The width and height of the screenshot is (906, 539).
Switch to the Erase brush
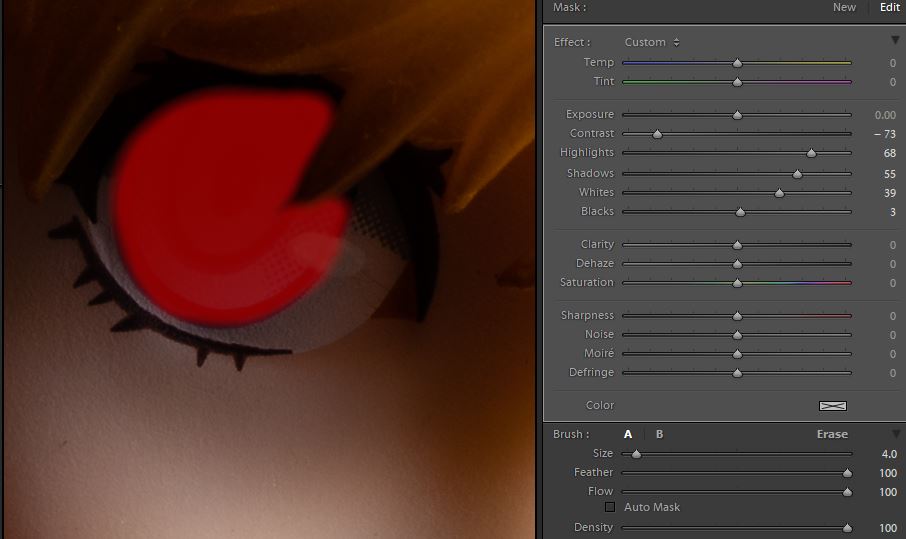pyautogui.click(x=832, y=434)
